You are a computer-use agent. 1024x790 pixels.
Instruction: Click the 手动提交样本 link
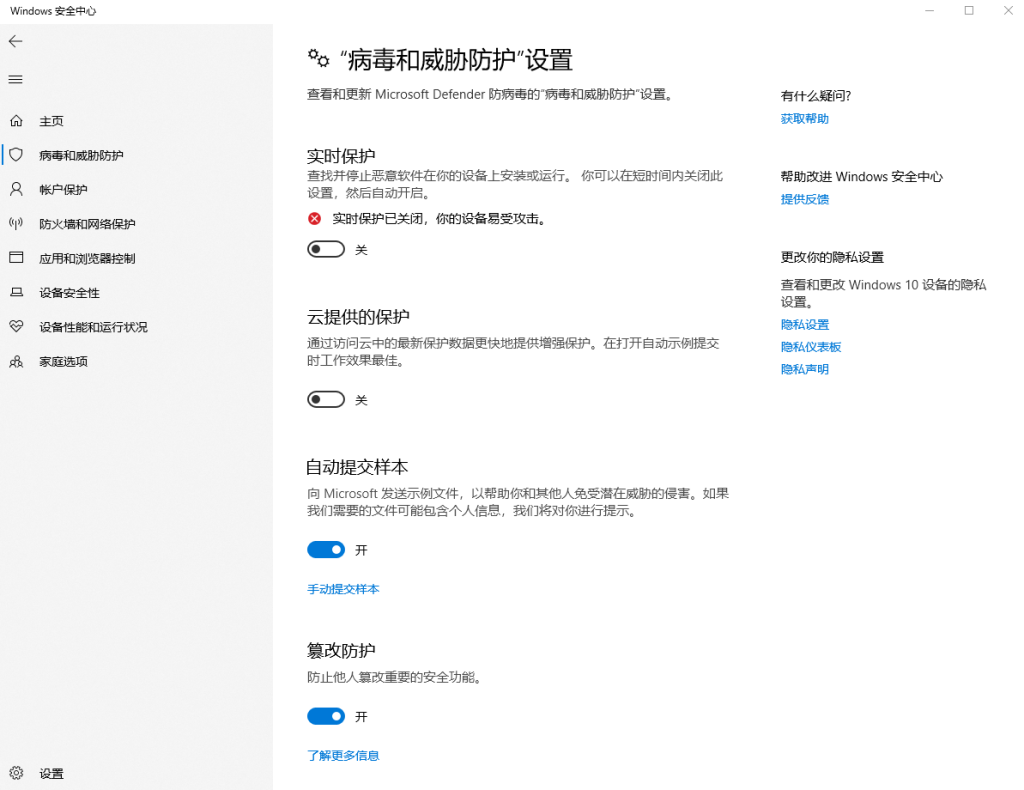[343, 589]
